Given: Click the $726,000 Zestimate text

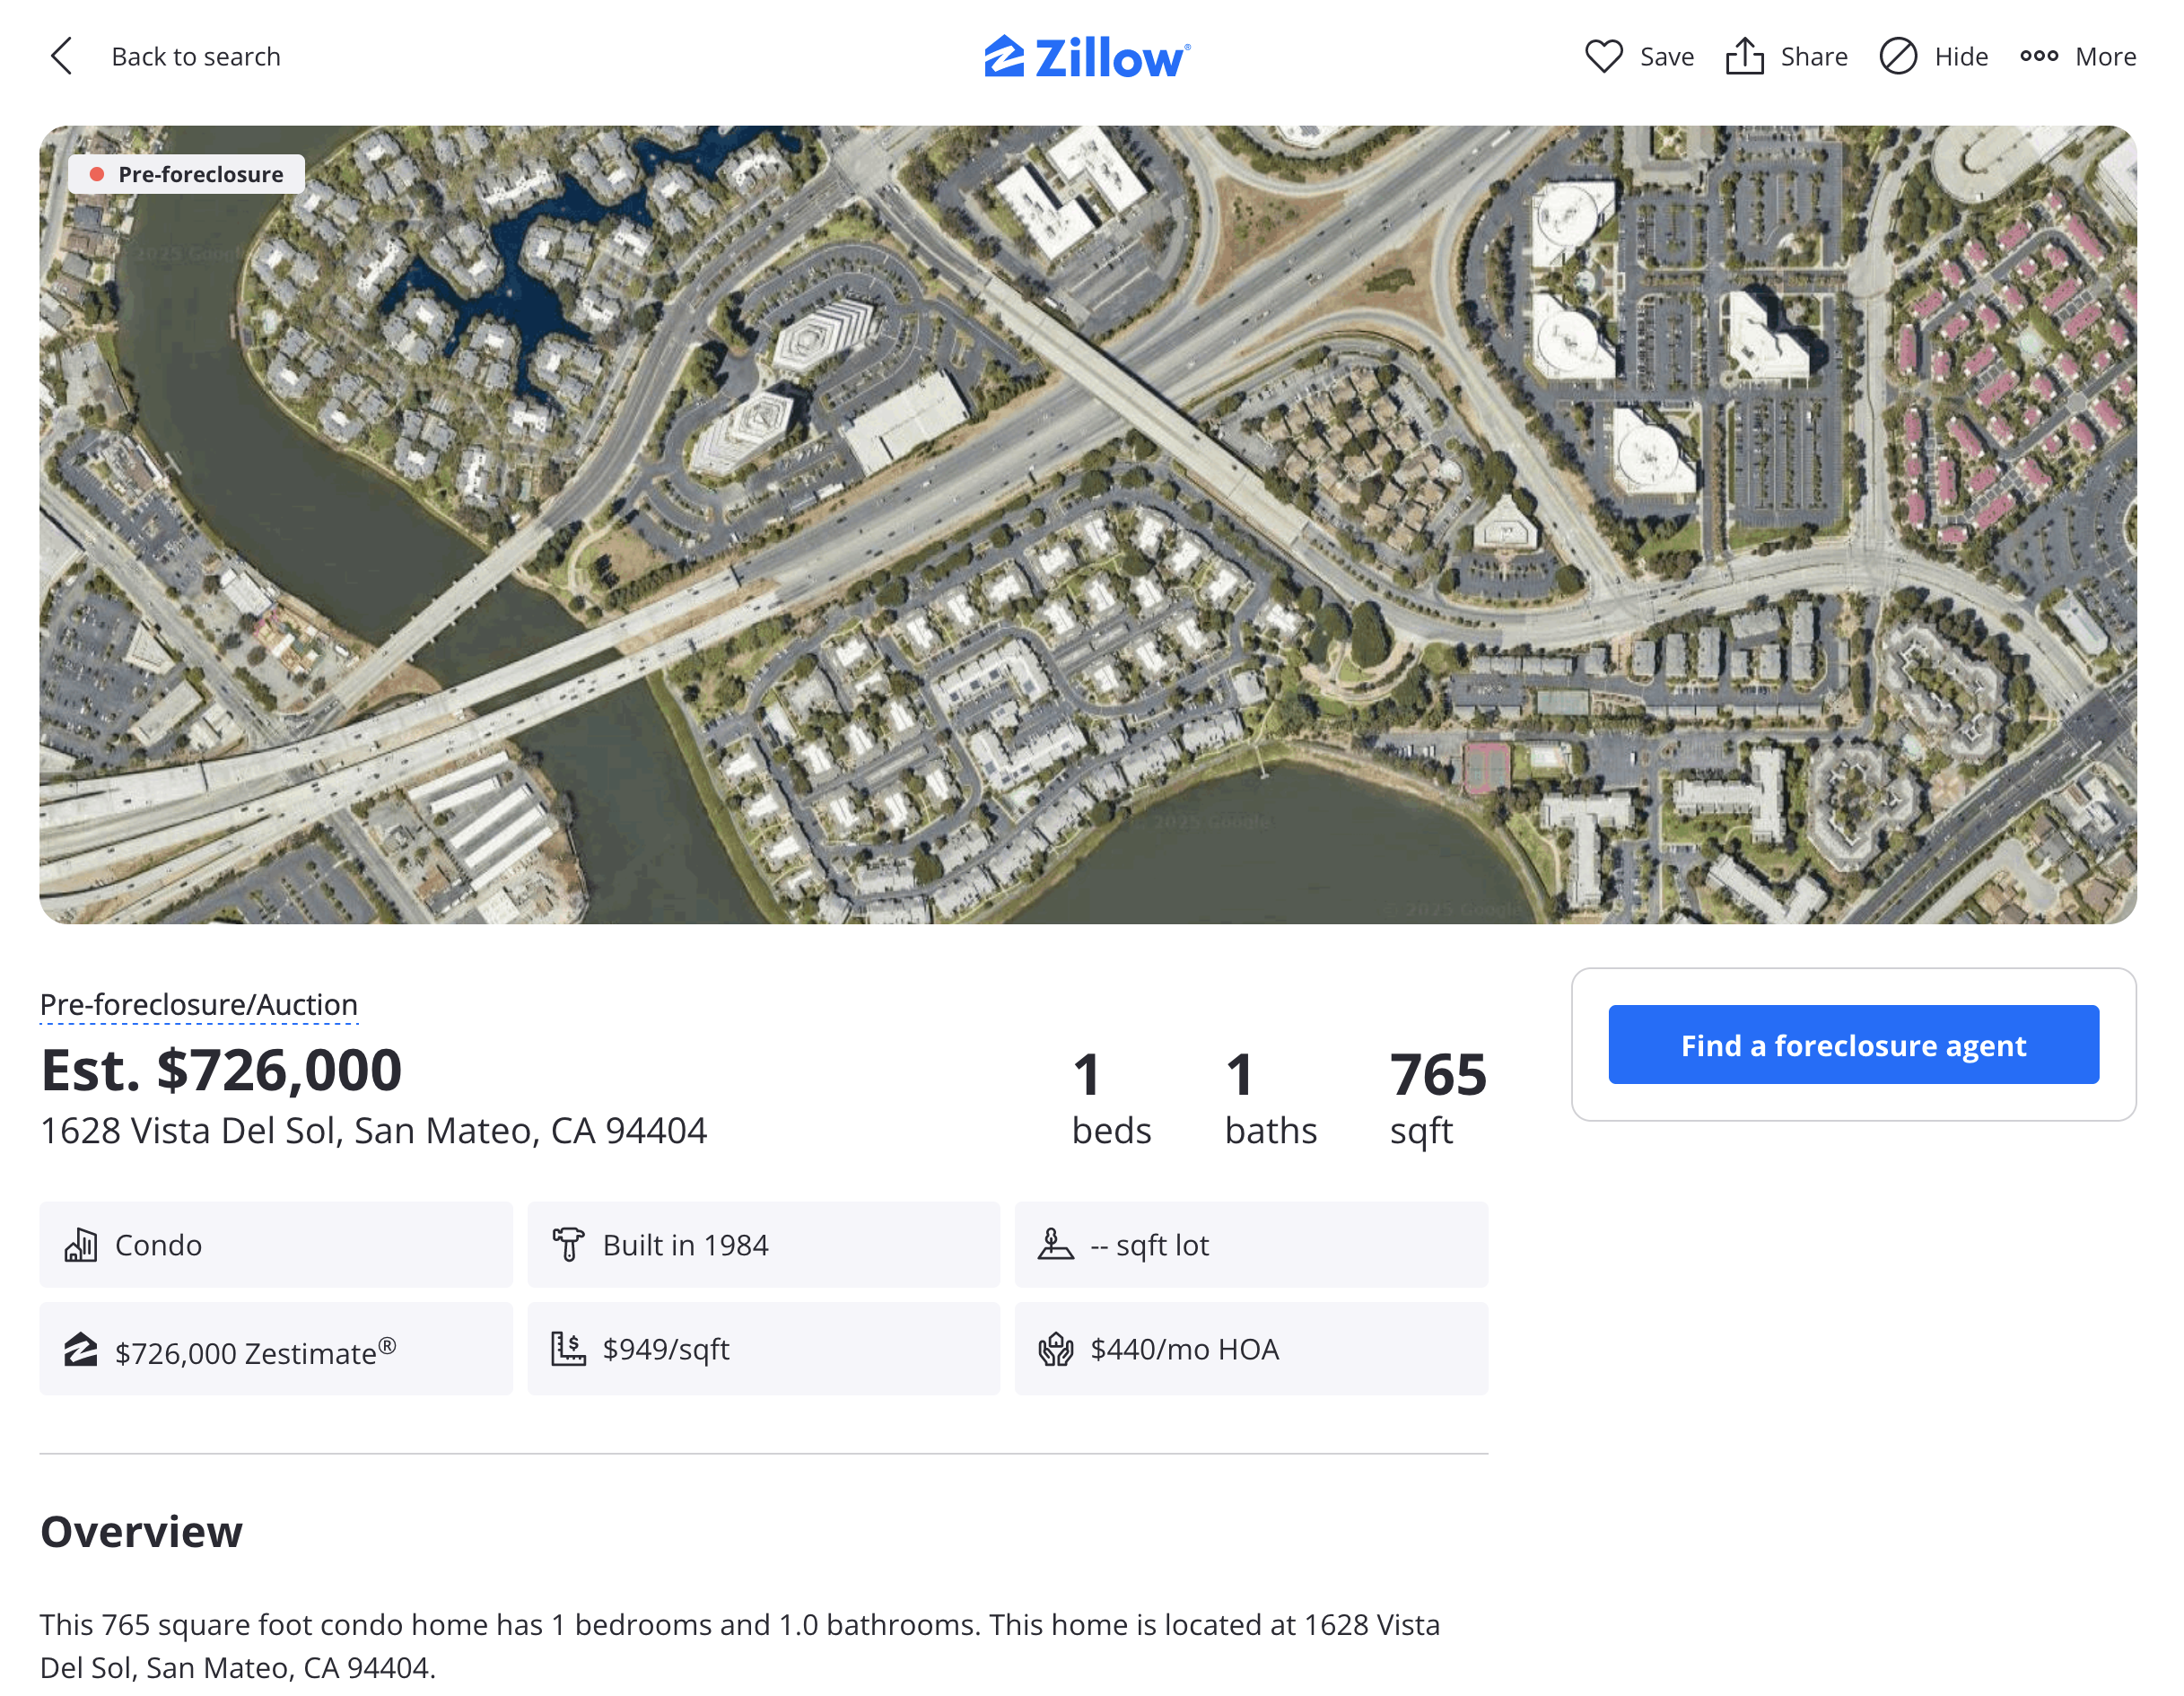Looking at the screenshot, I should [255, 1352].
